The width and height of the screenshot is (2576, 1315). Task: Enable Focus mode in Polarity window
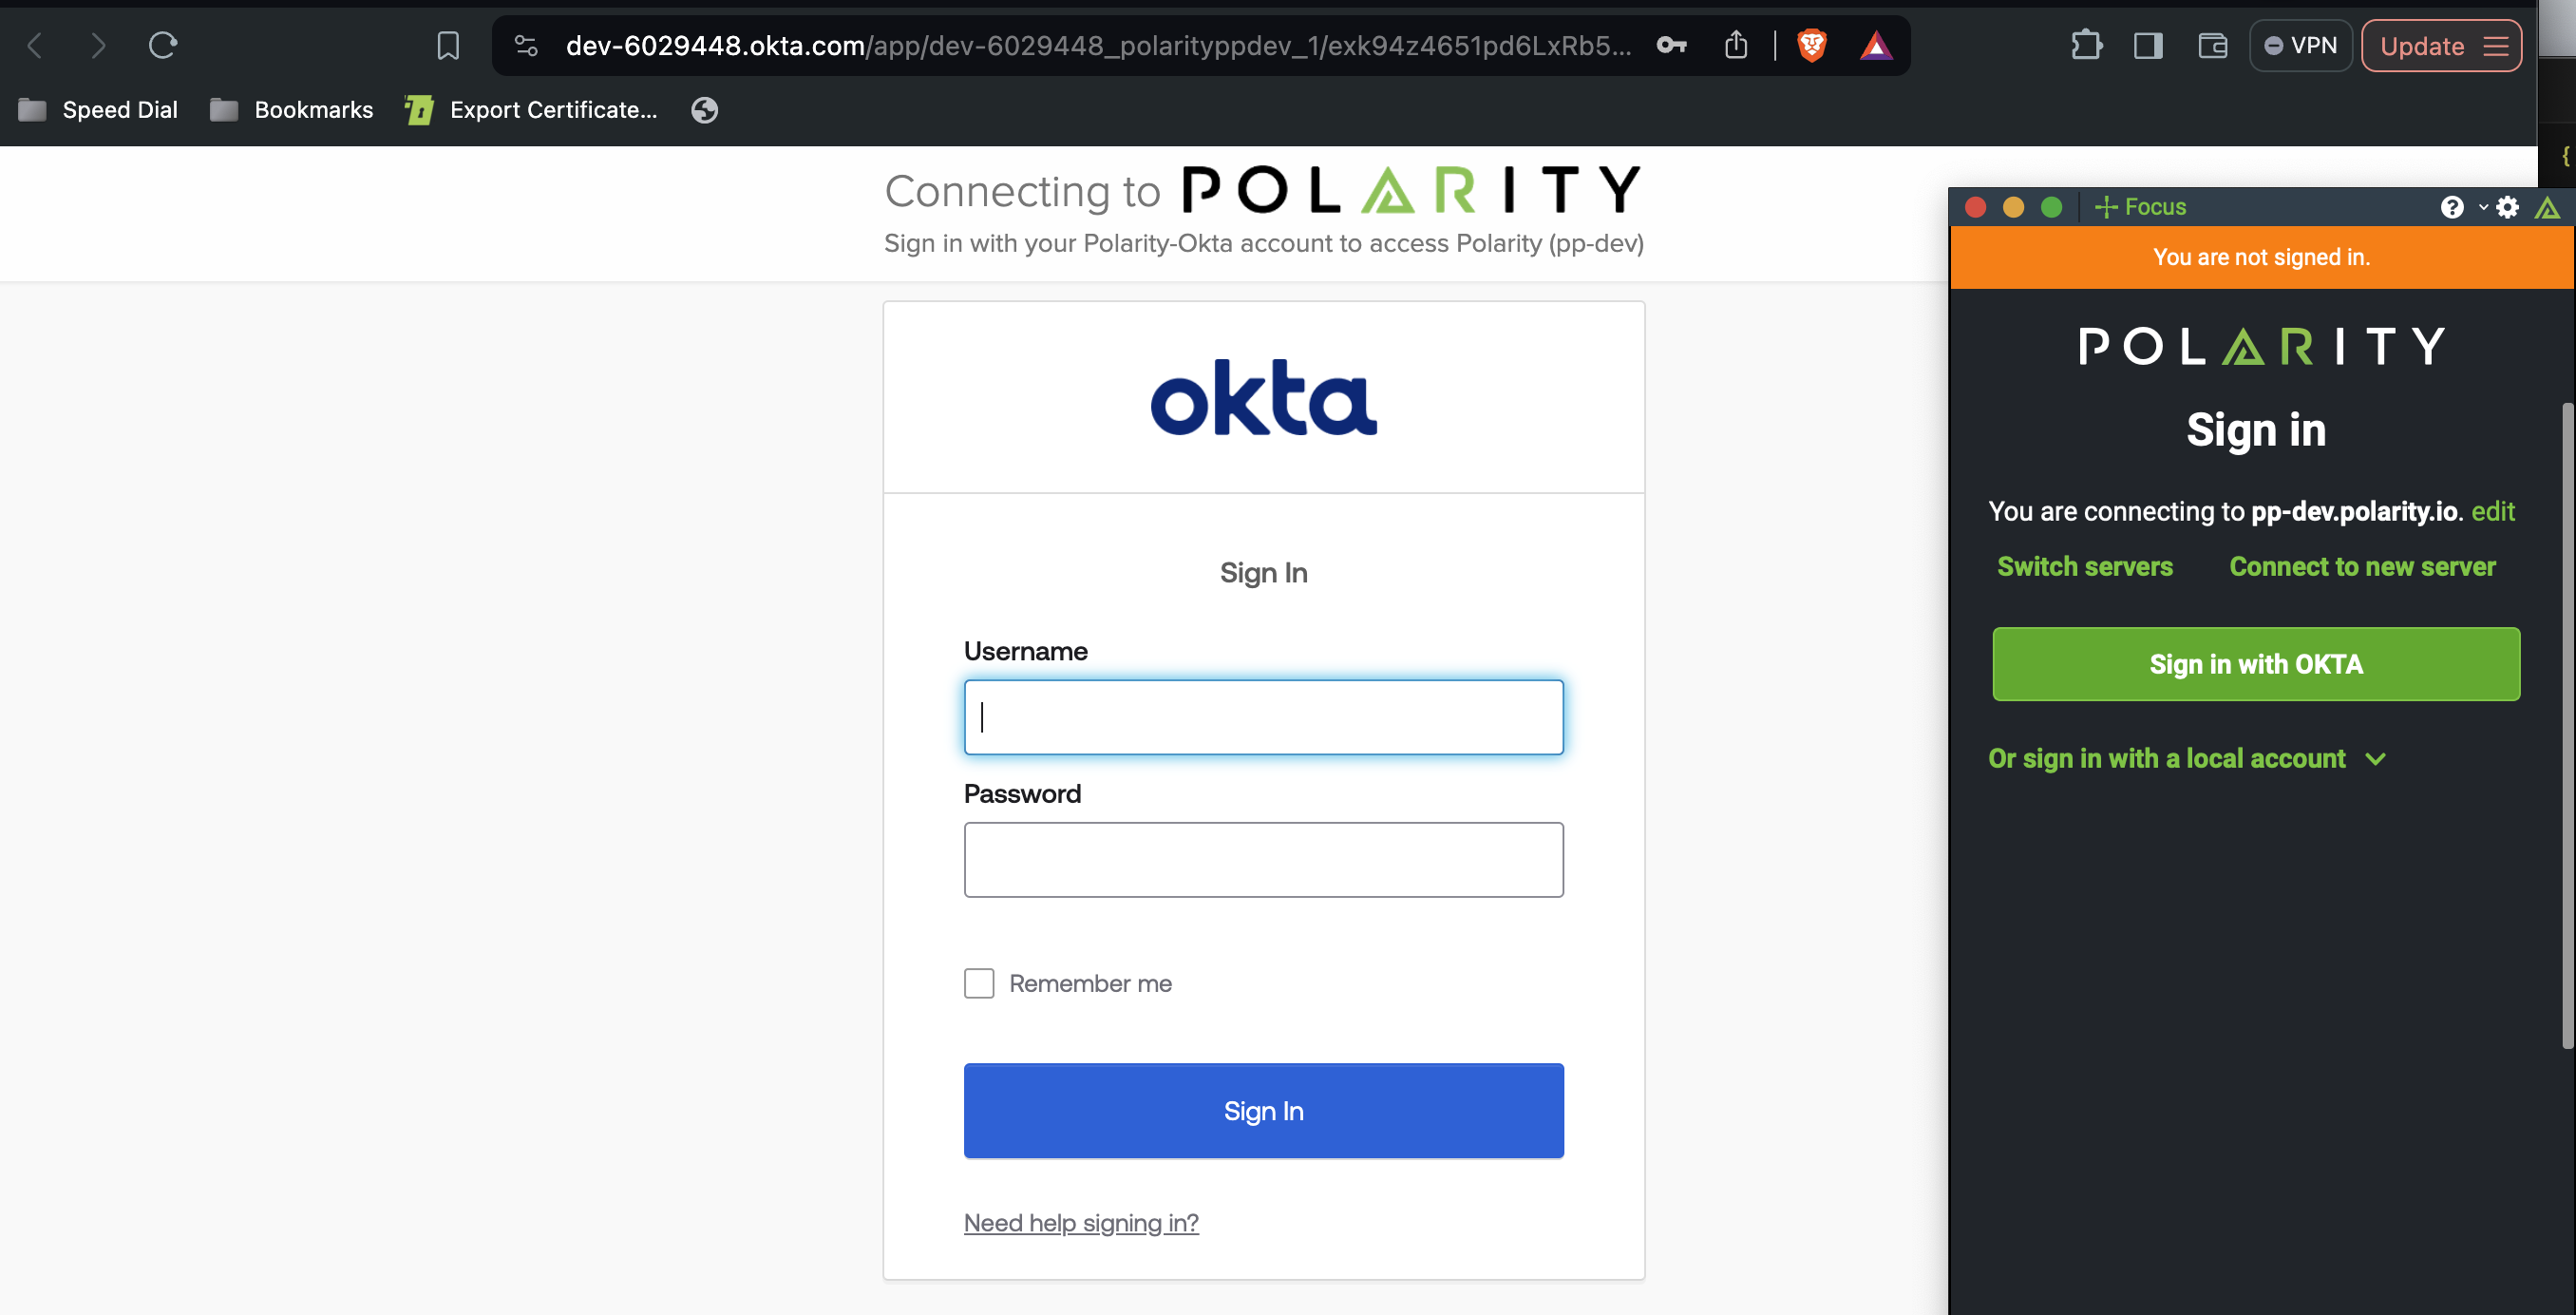click(x=2140, y=207)
